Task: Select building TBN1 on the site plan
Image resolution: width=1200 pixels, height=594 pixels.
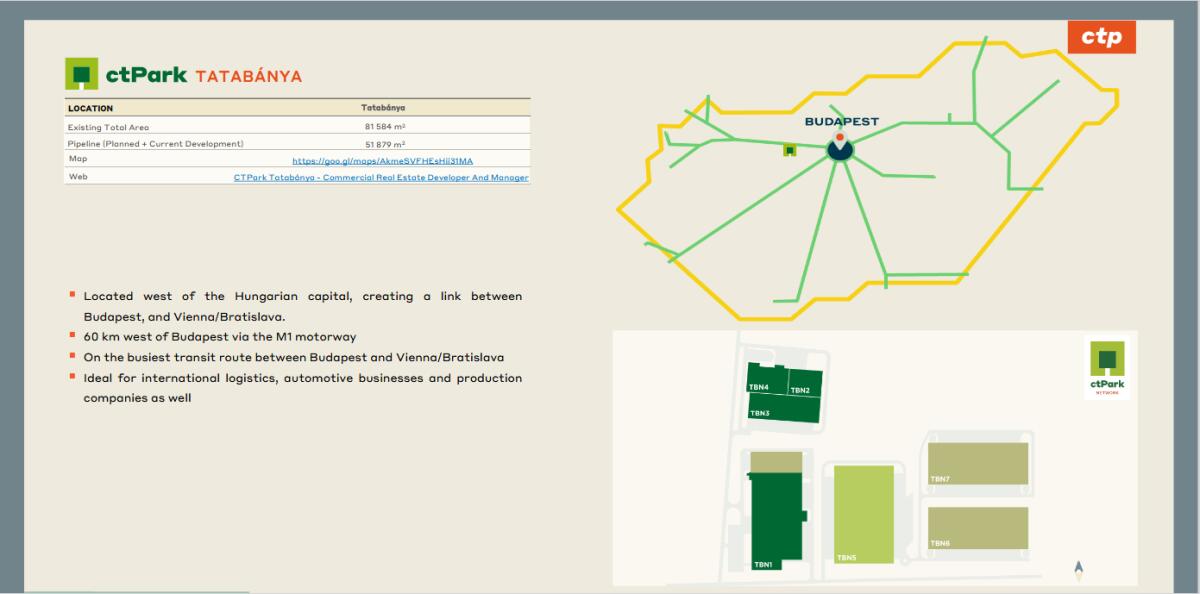Action: pyautogui.click(x=776, y=518)
